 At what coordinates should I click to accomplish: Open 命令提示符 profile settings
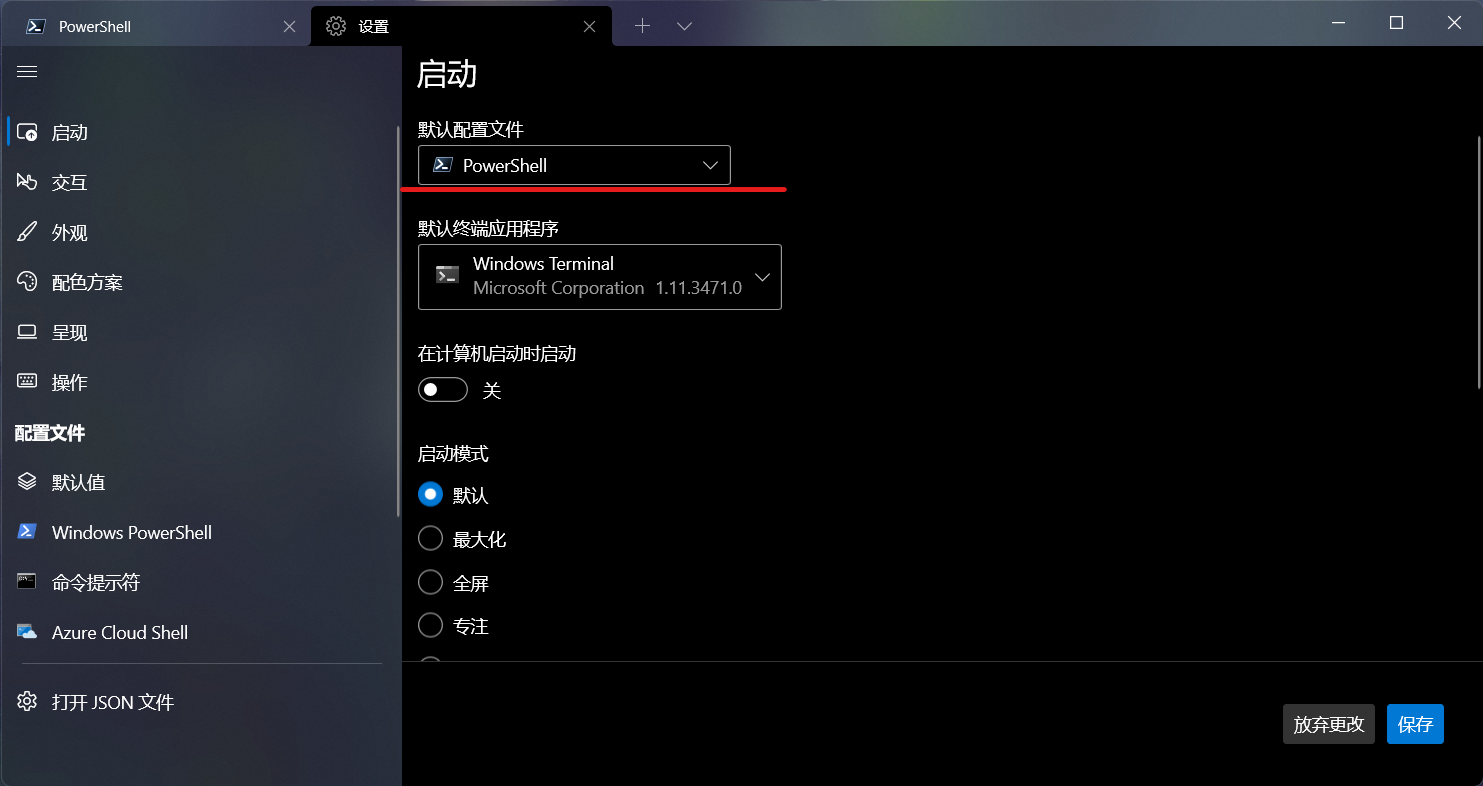(198, 582)
